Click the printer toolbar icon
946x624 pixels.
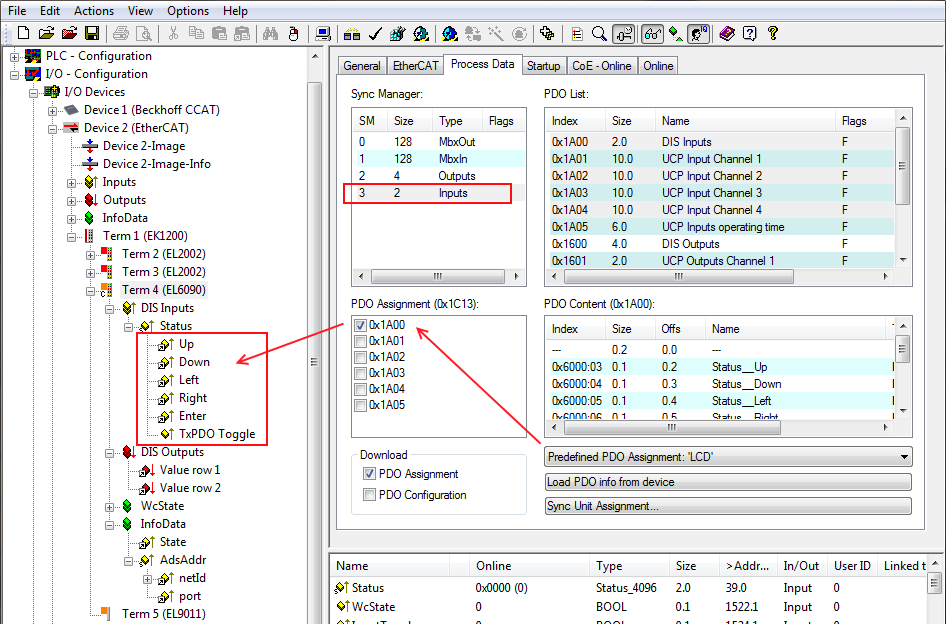121,33
